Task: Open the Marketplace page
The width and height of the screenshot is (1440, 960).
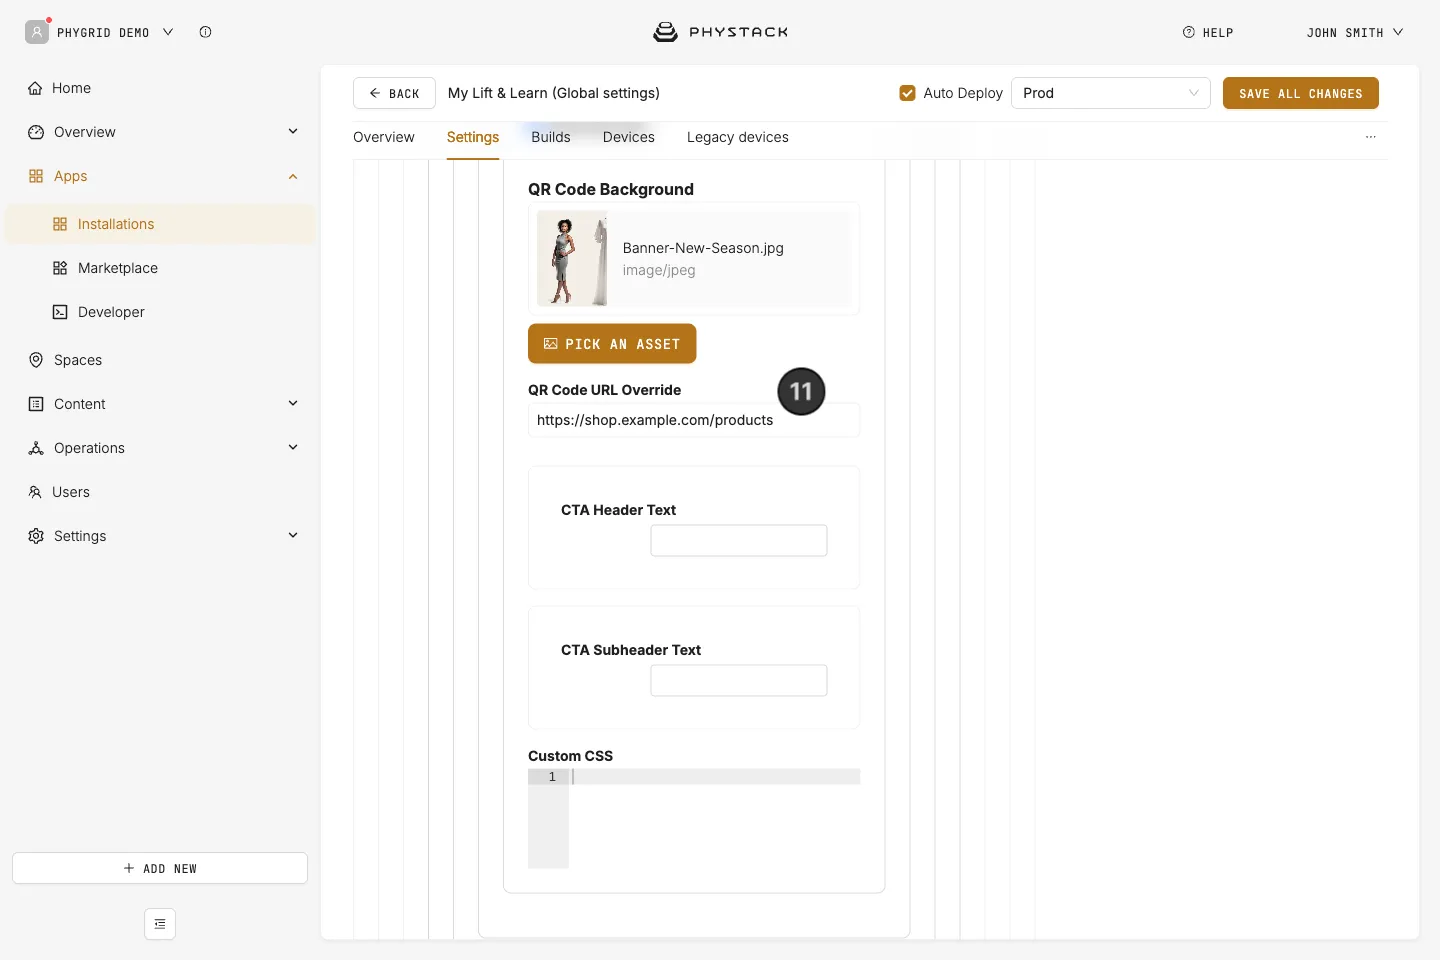Action: [x=118, y=268]
